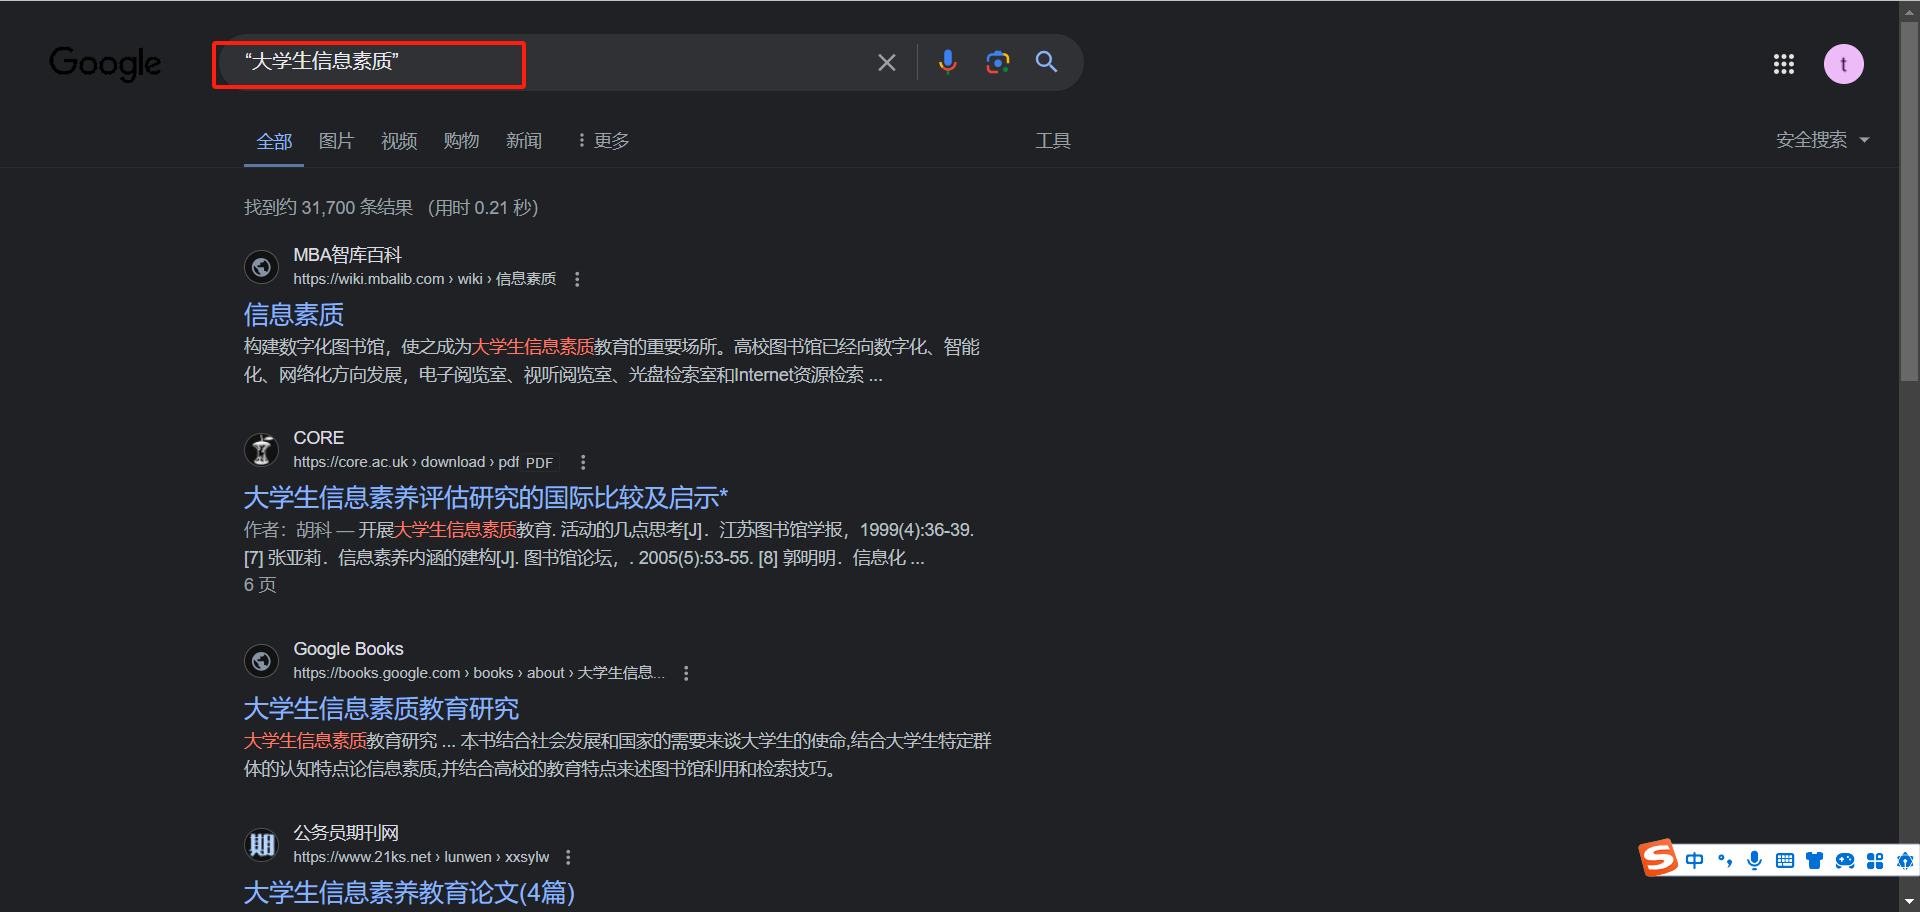Switch to the 购物 tab
The height and width of the screenshot is (912, 1920).
tap(461, 141)
